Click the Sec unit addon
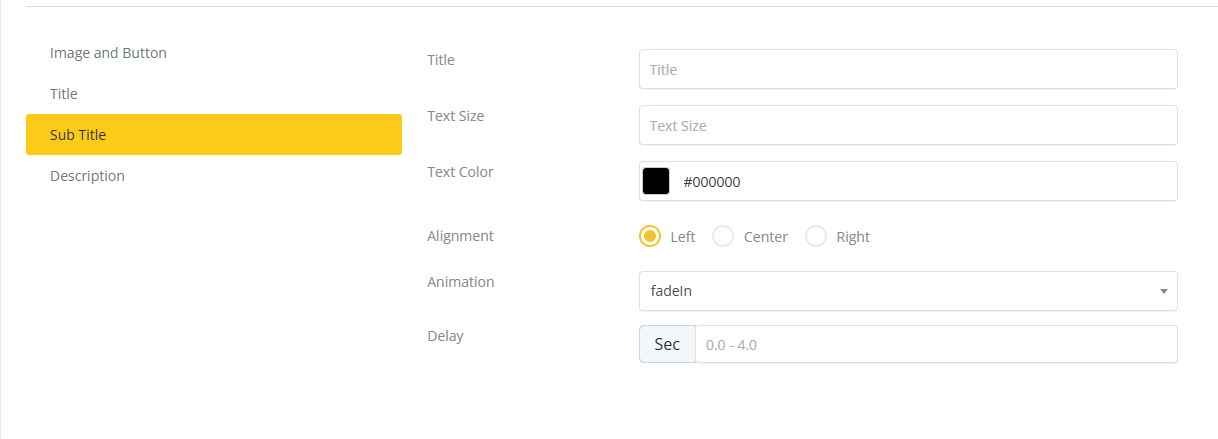 pos(667,344)
